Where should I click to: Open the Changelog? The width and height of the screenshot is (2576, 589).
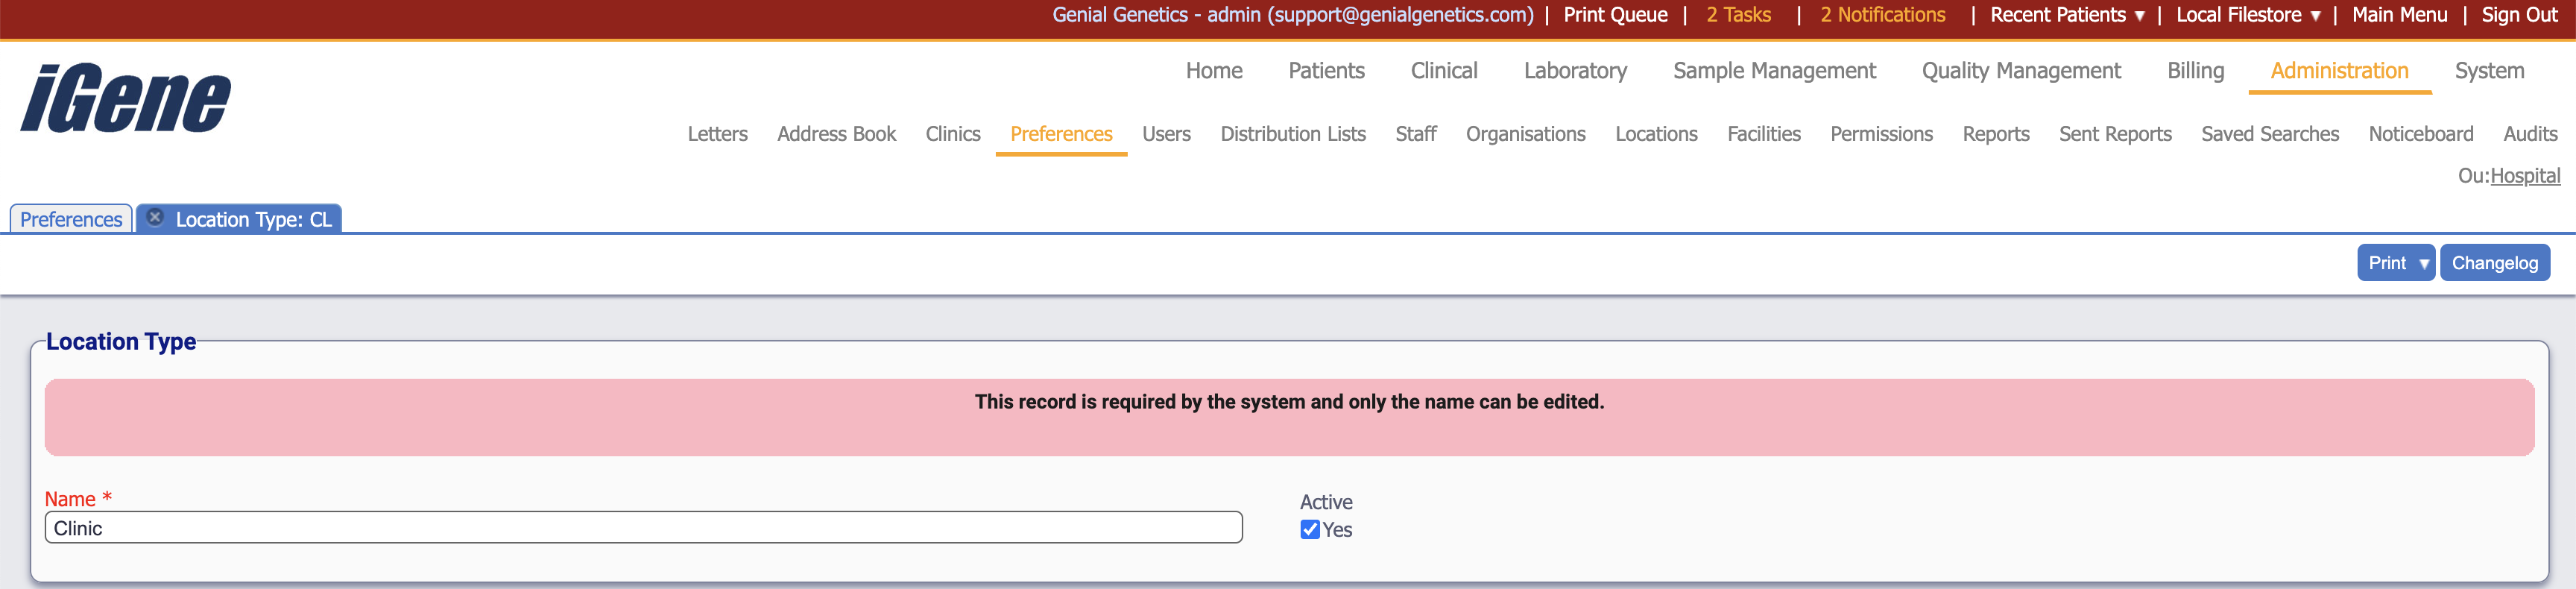2493,263
